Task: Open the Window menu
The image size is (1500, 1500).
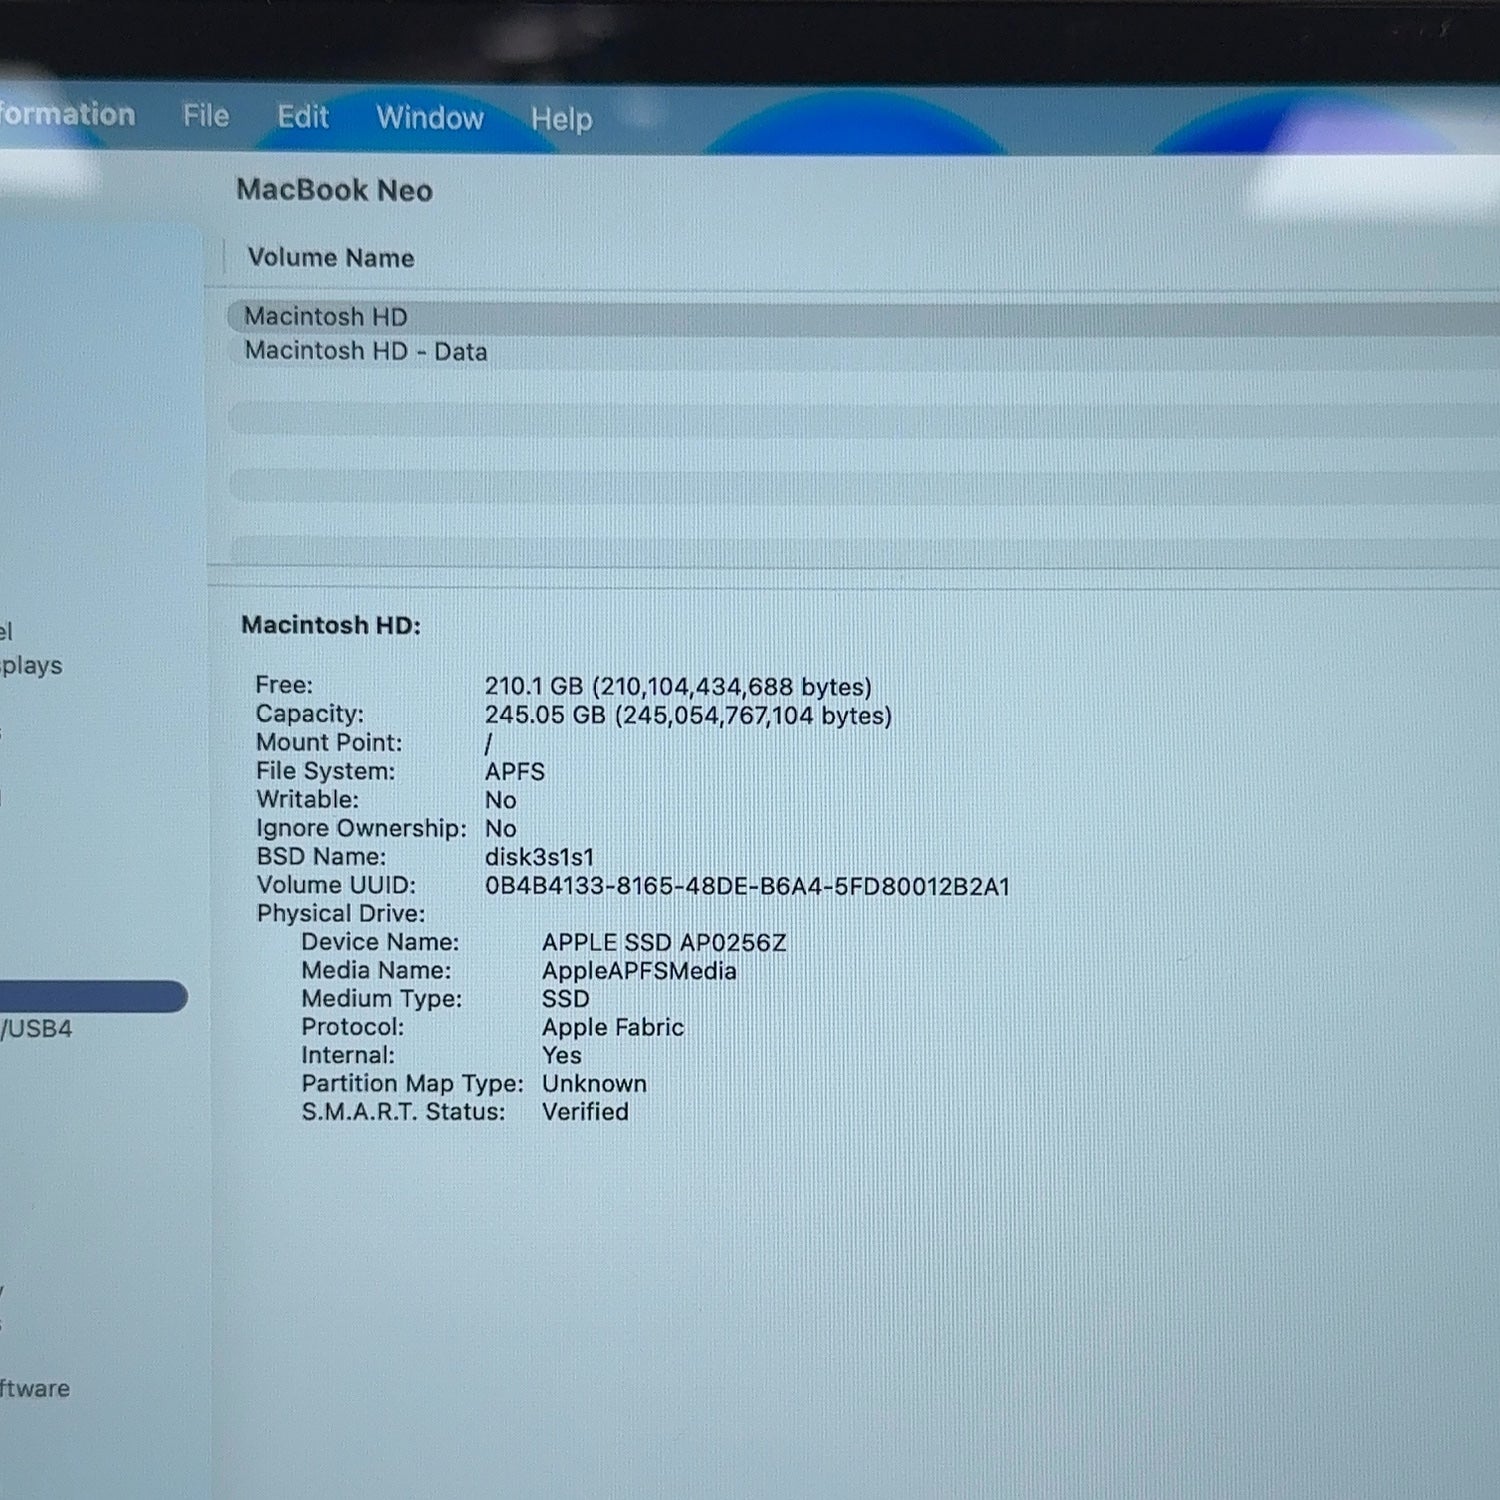Action: tap(430, 118)
